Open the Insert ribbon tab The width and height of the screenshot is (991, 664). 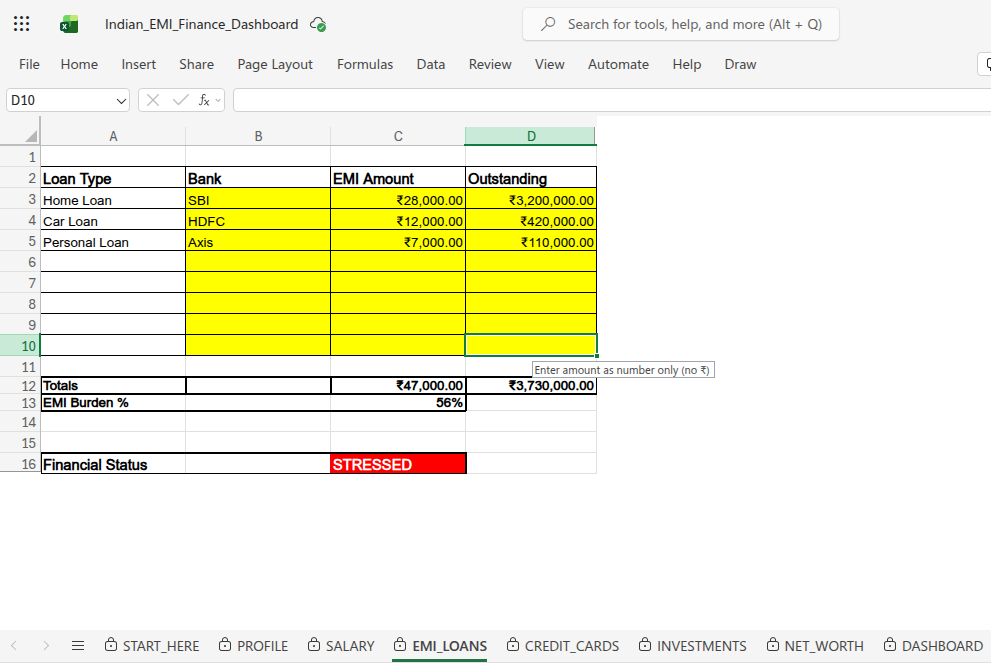(138, 64)
